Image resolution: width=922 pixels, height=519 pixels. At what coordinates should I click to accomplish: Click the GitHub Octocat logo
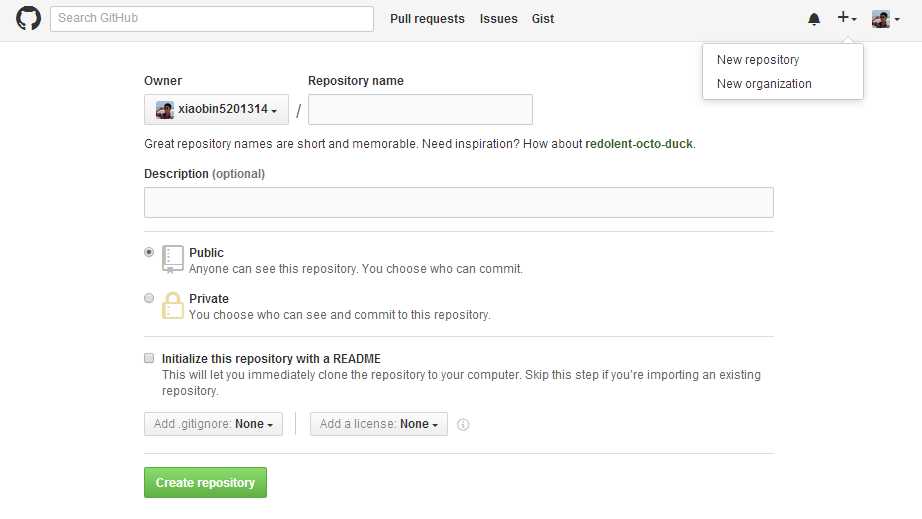(x=28, y=18)
